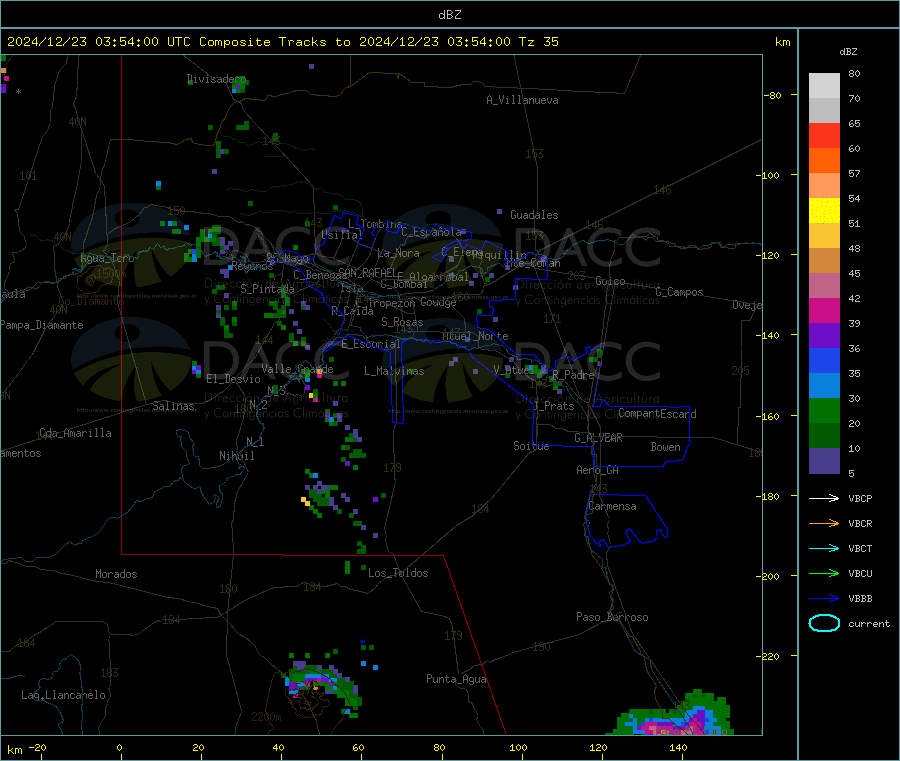The image size is (900, 761).
Task: Click the Cda_Amarilla location label
Action: (75, 433)
